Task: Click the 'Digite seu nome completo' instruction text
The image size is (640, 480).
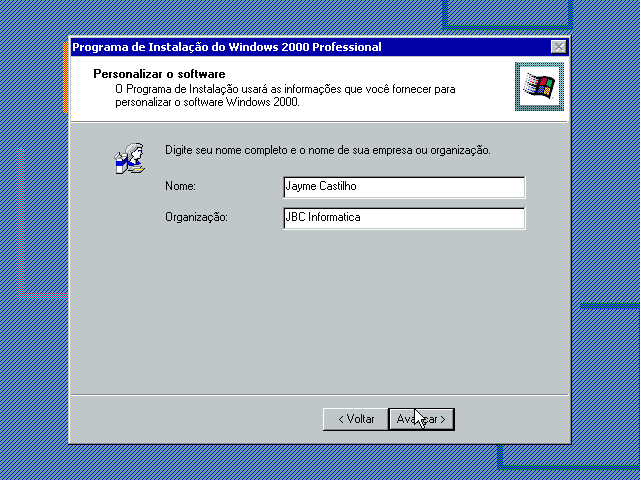Action: click(x=327, y=151)
